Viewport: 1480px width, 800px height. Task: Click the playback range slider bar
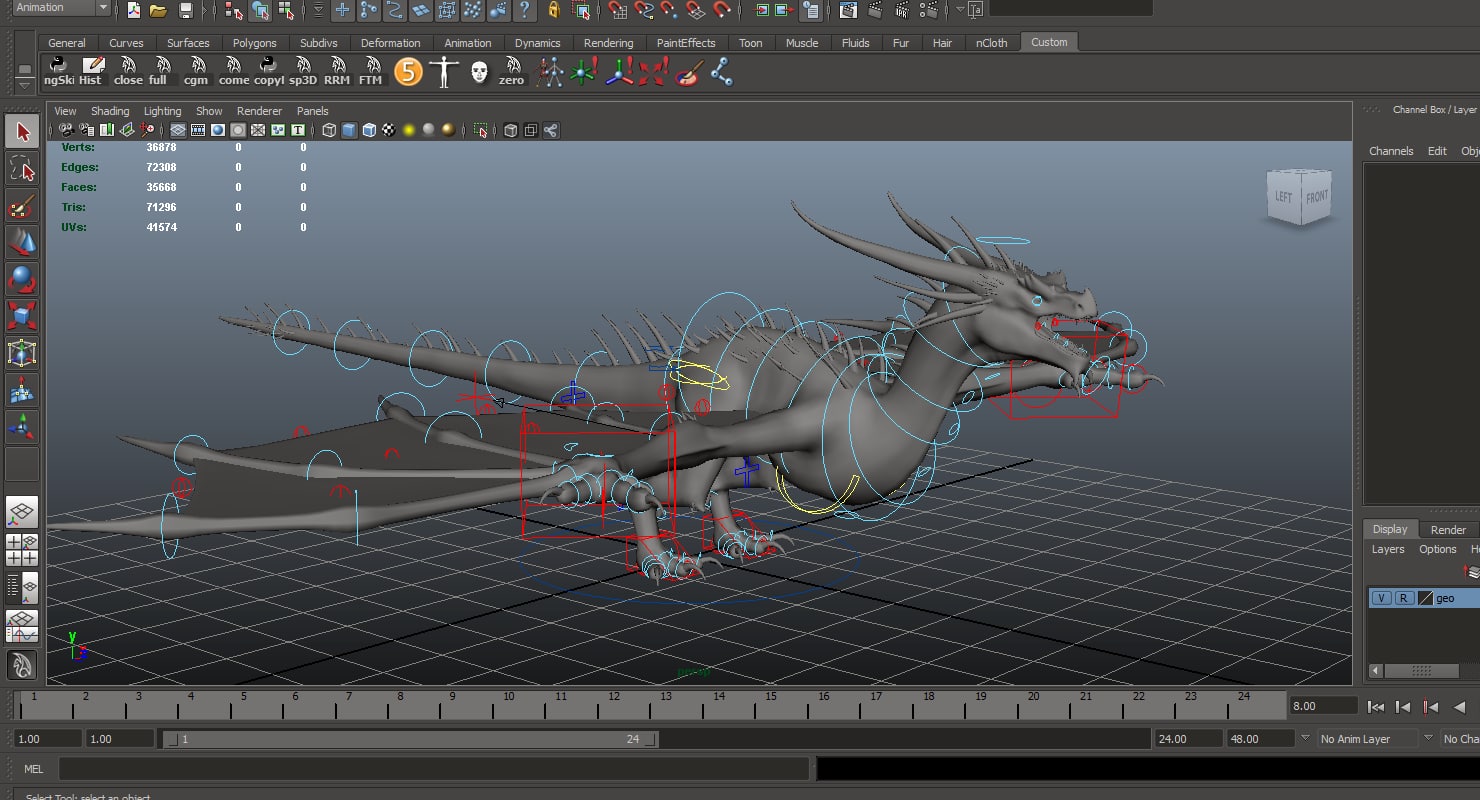(x=409, y=739)
